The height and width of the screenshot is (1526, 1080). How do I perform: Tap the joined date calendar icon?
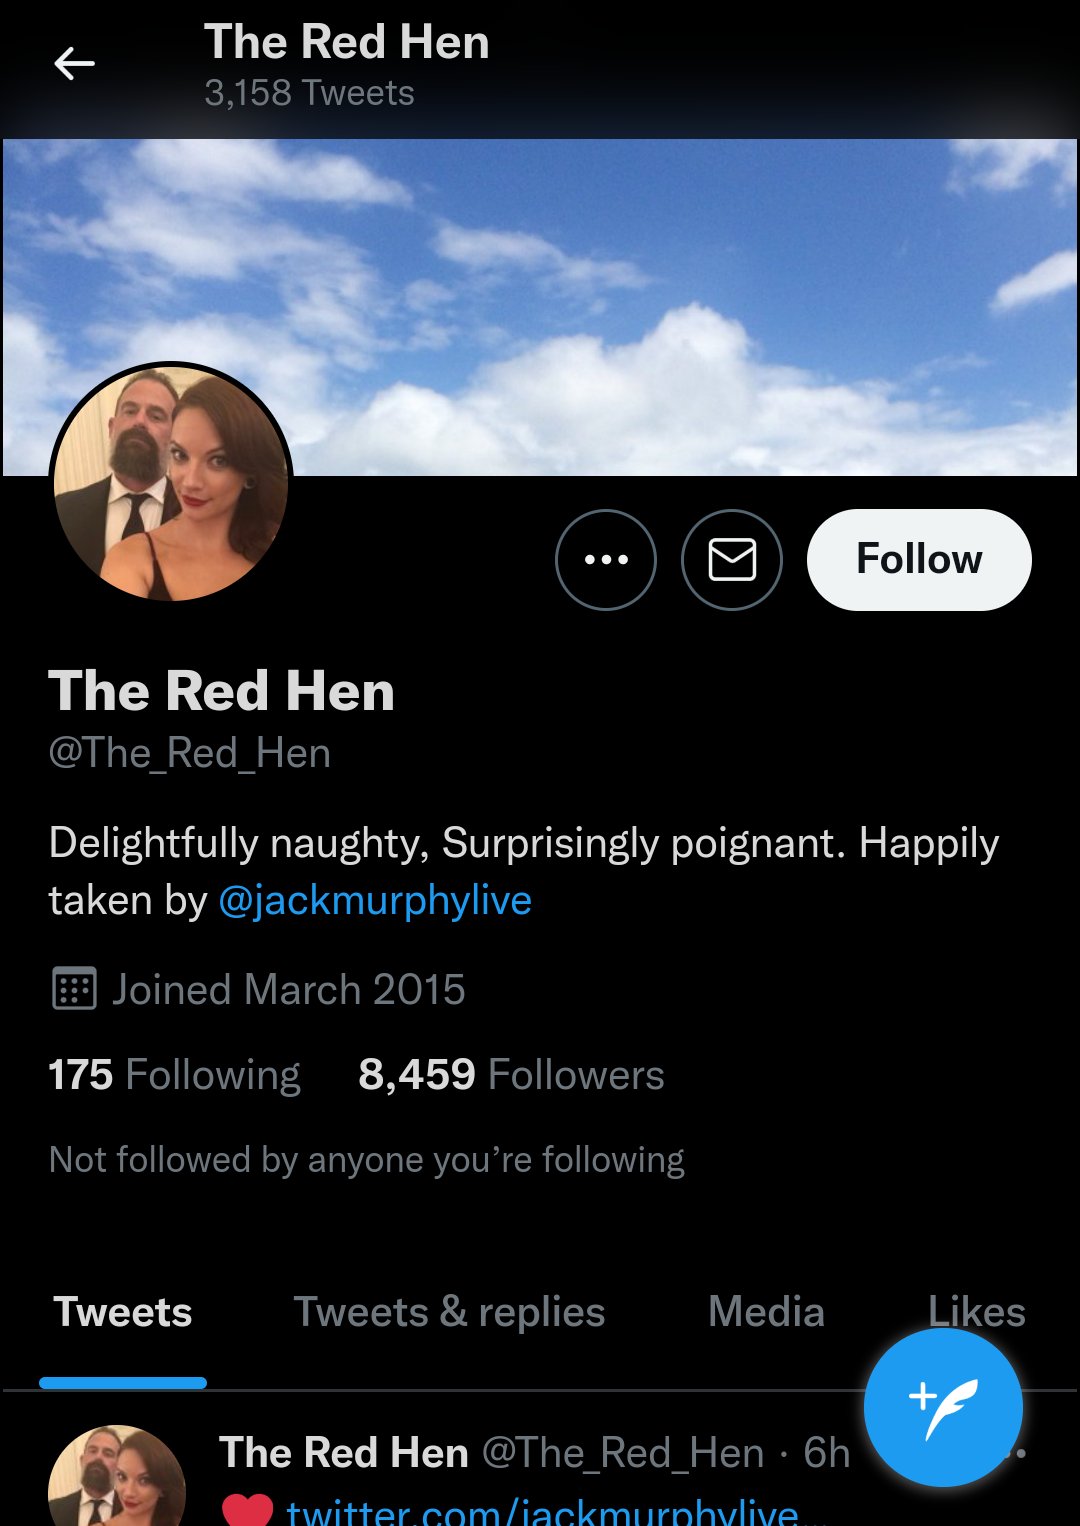click(74, 989)
